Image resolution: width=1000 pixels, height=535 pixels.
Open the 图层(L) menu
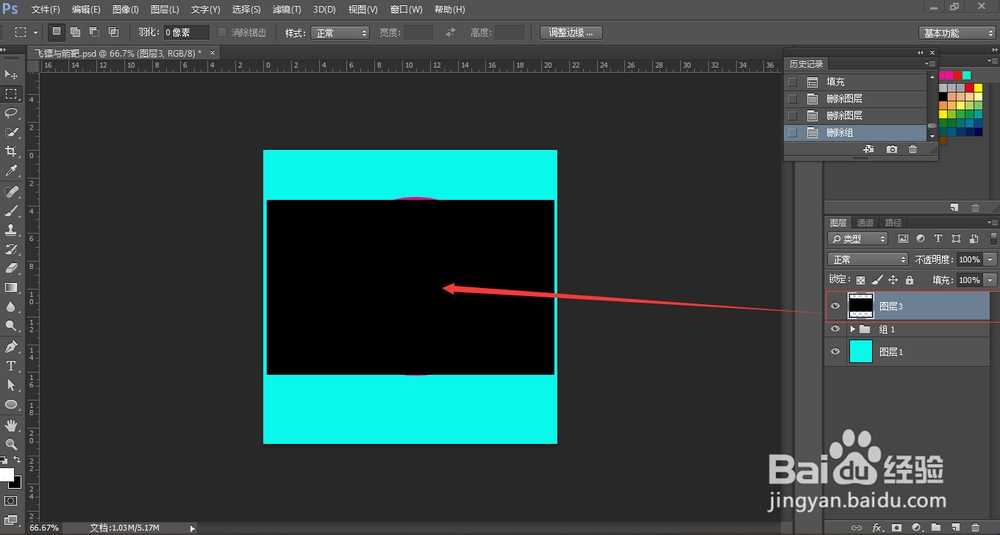pyautogui.click(x=165, y=10)
